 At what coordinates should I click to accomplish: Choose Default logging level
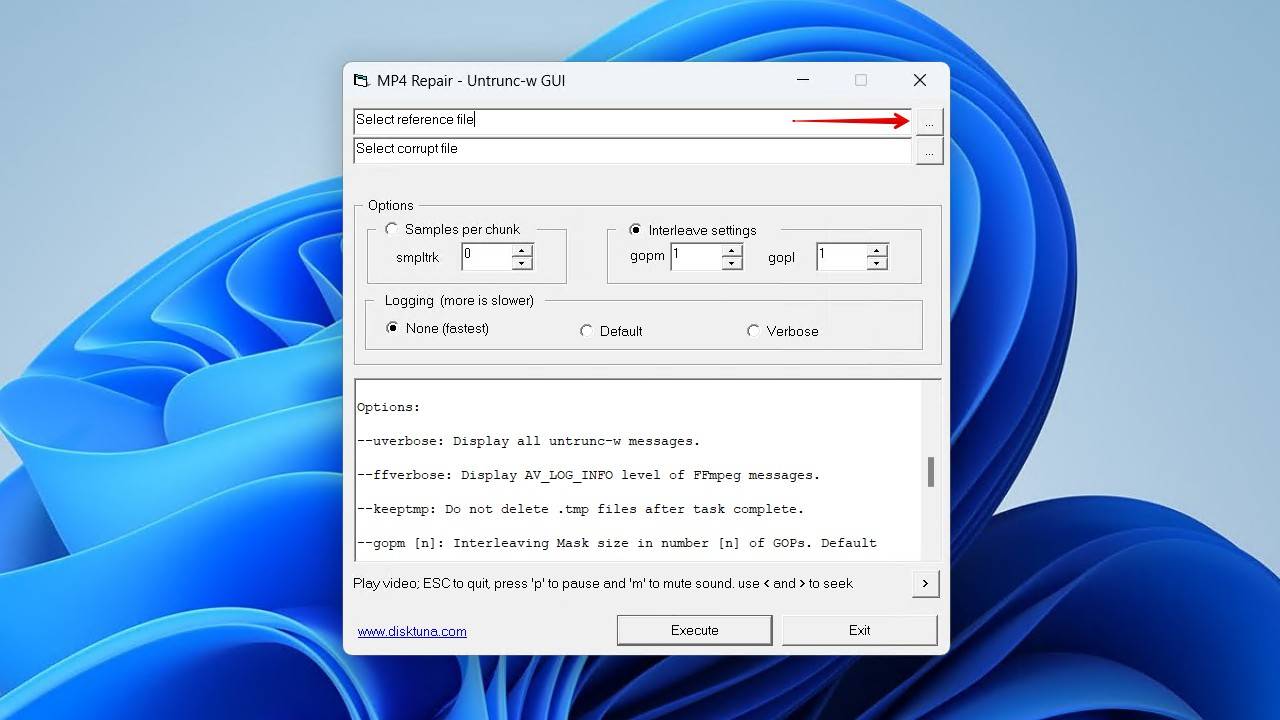611,331
